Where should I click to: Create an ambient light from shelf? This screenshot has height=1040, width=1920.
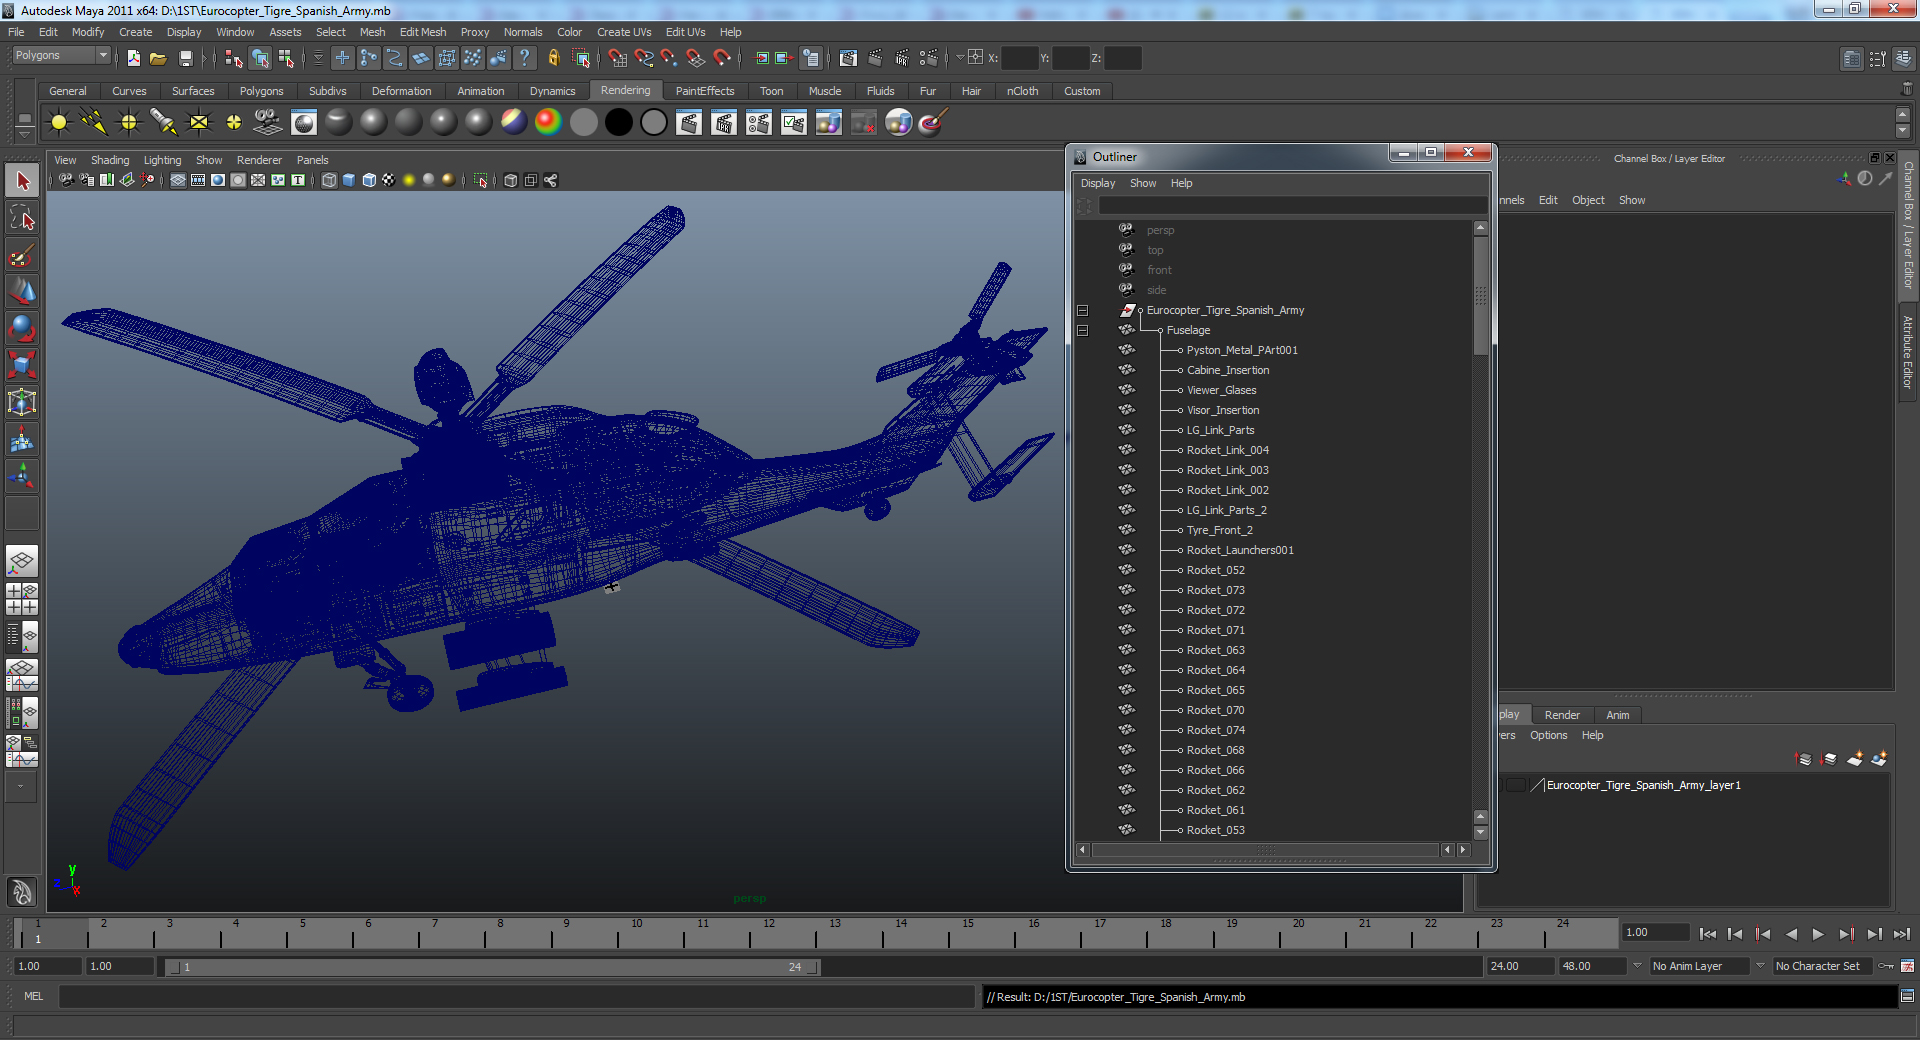point(59,123)
